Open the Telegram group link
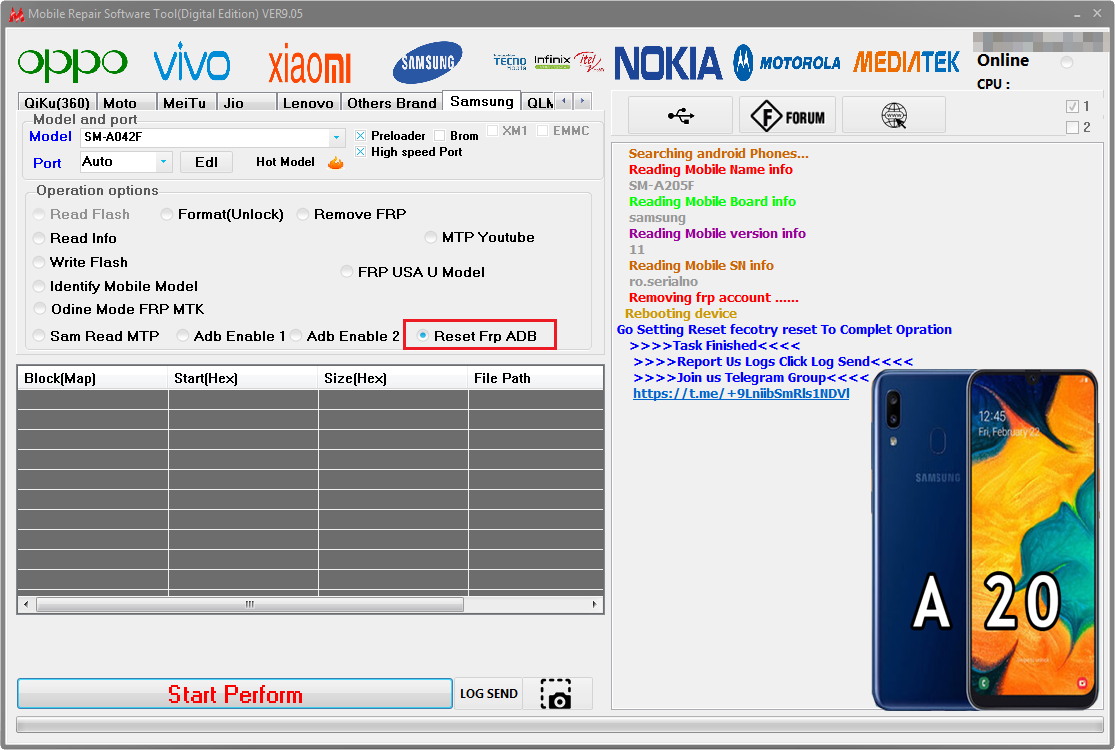The height and width of the screenshot is (750, 1115). tap(740, 394)
